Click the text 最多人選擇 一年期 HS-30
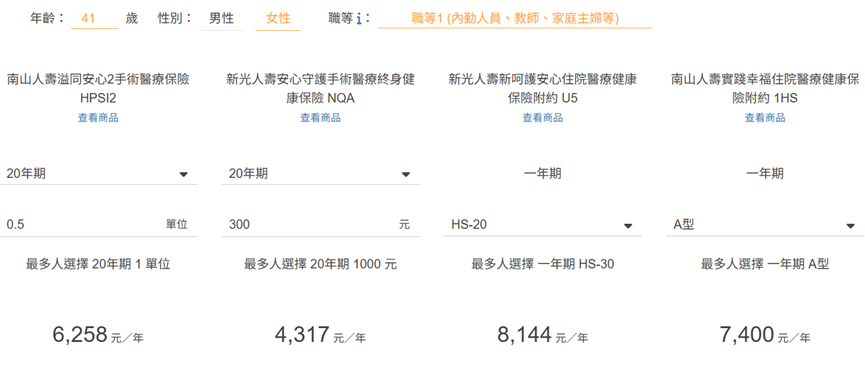This screenshot has height=369, width=865. pyautogui.click(x=543, y=265)
